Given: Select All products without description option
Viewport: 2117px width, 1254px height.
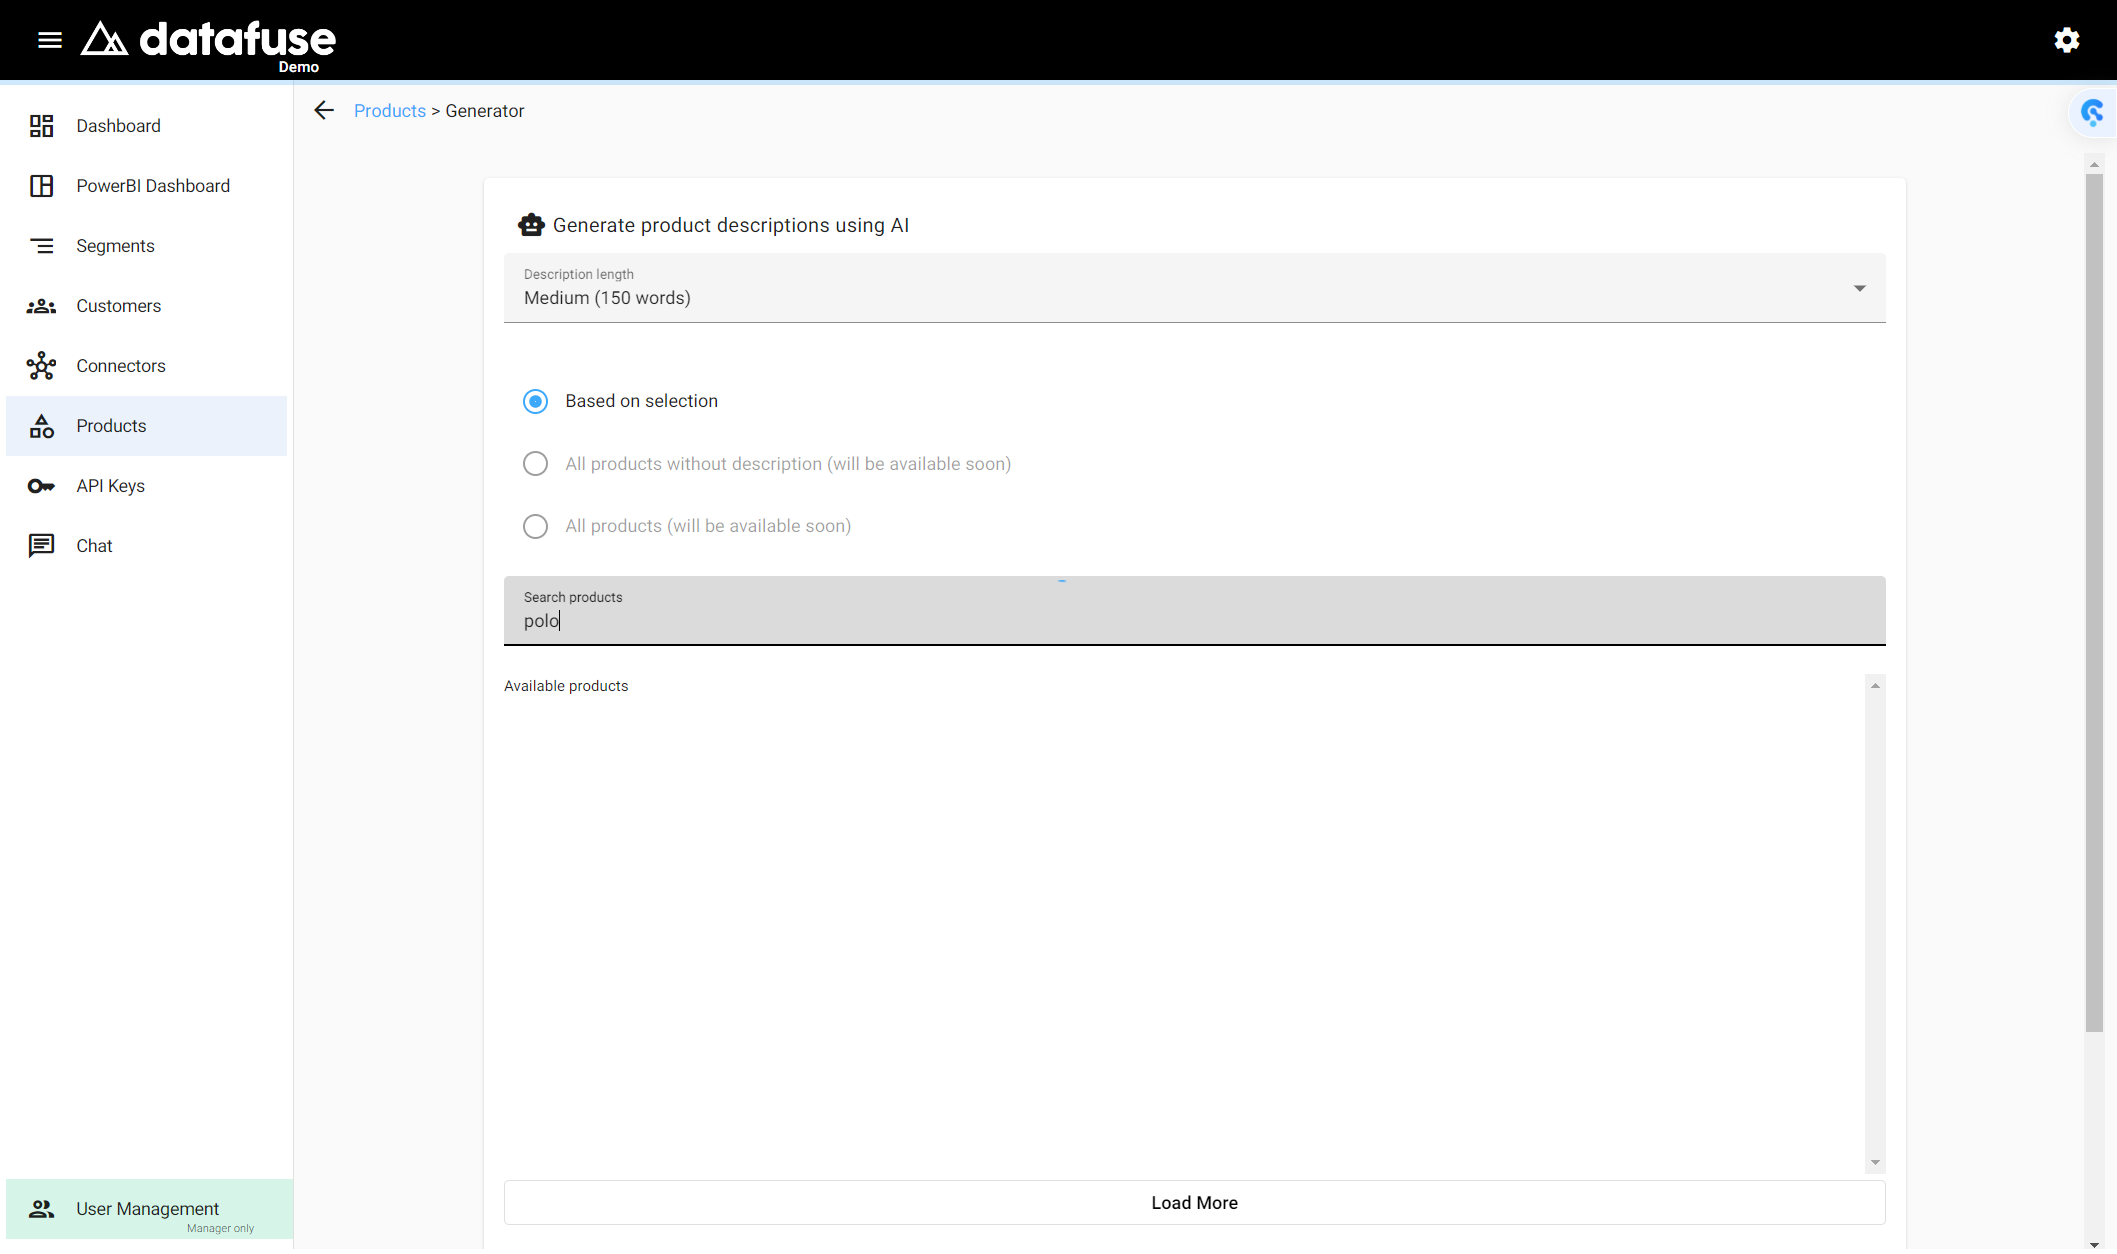Looking at the screenshot, I should [x=535, y=464].
